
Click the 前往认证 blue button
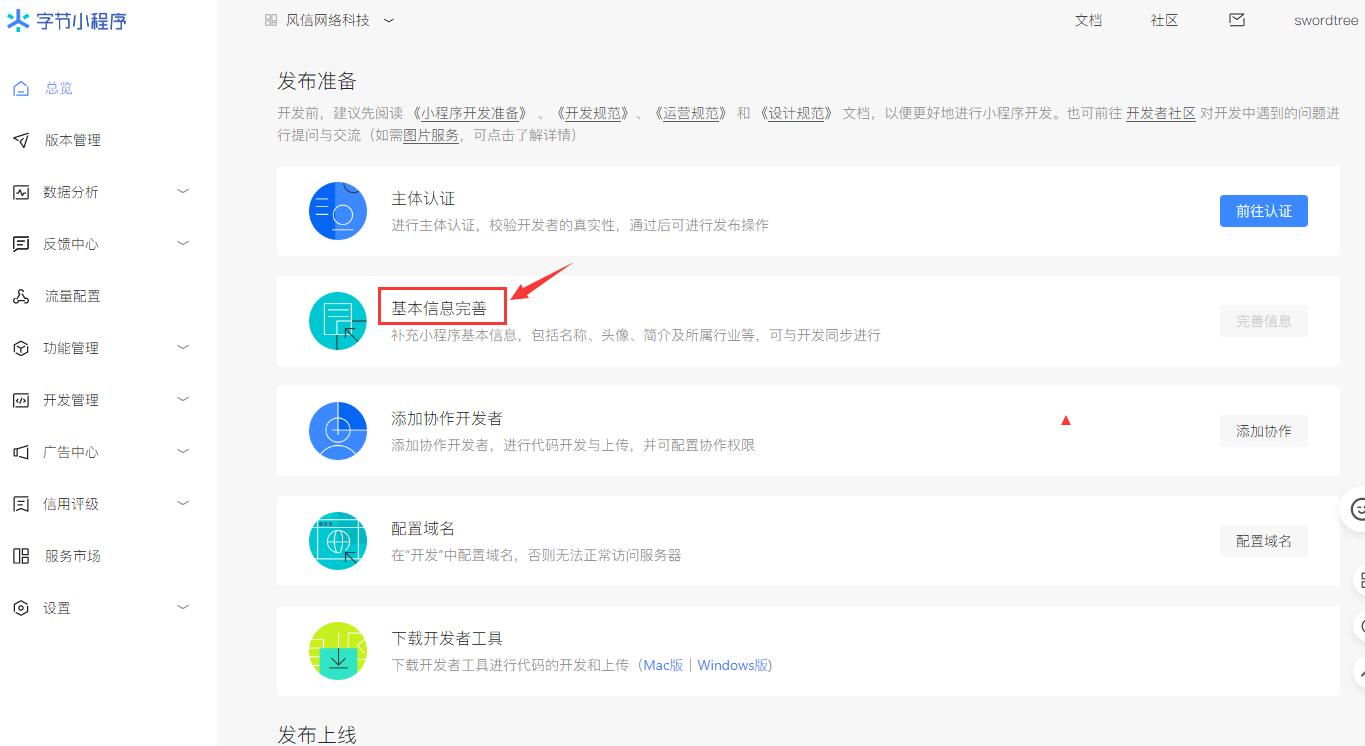[1263, 211]
